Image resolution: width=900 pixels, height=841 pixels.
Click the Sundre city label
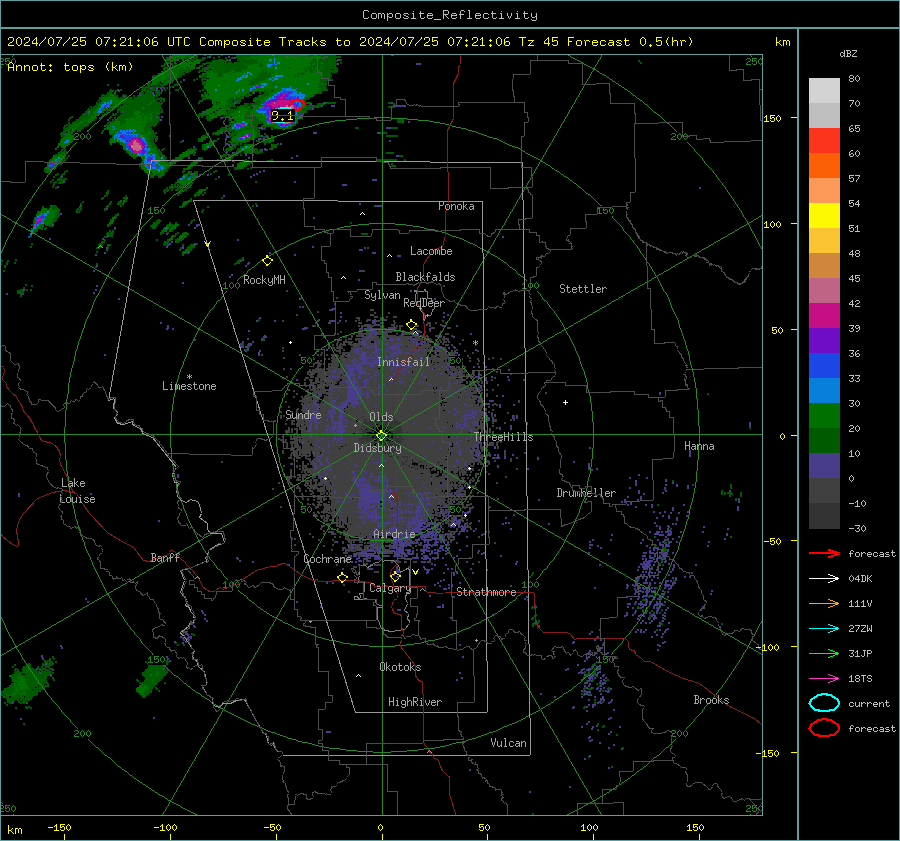pyautogui.click(x=303, y=414)
